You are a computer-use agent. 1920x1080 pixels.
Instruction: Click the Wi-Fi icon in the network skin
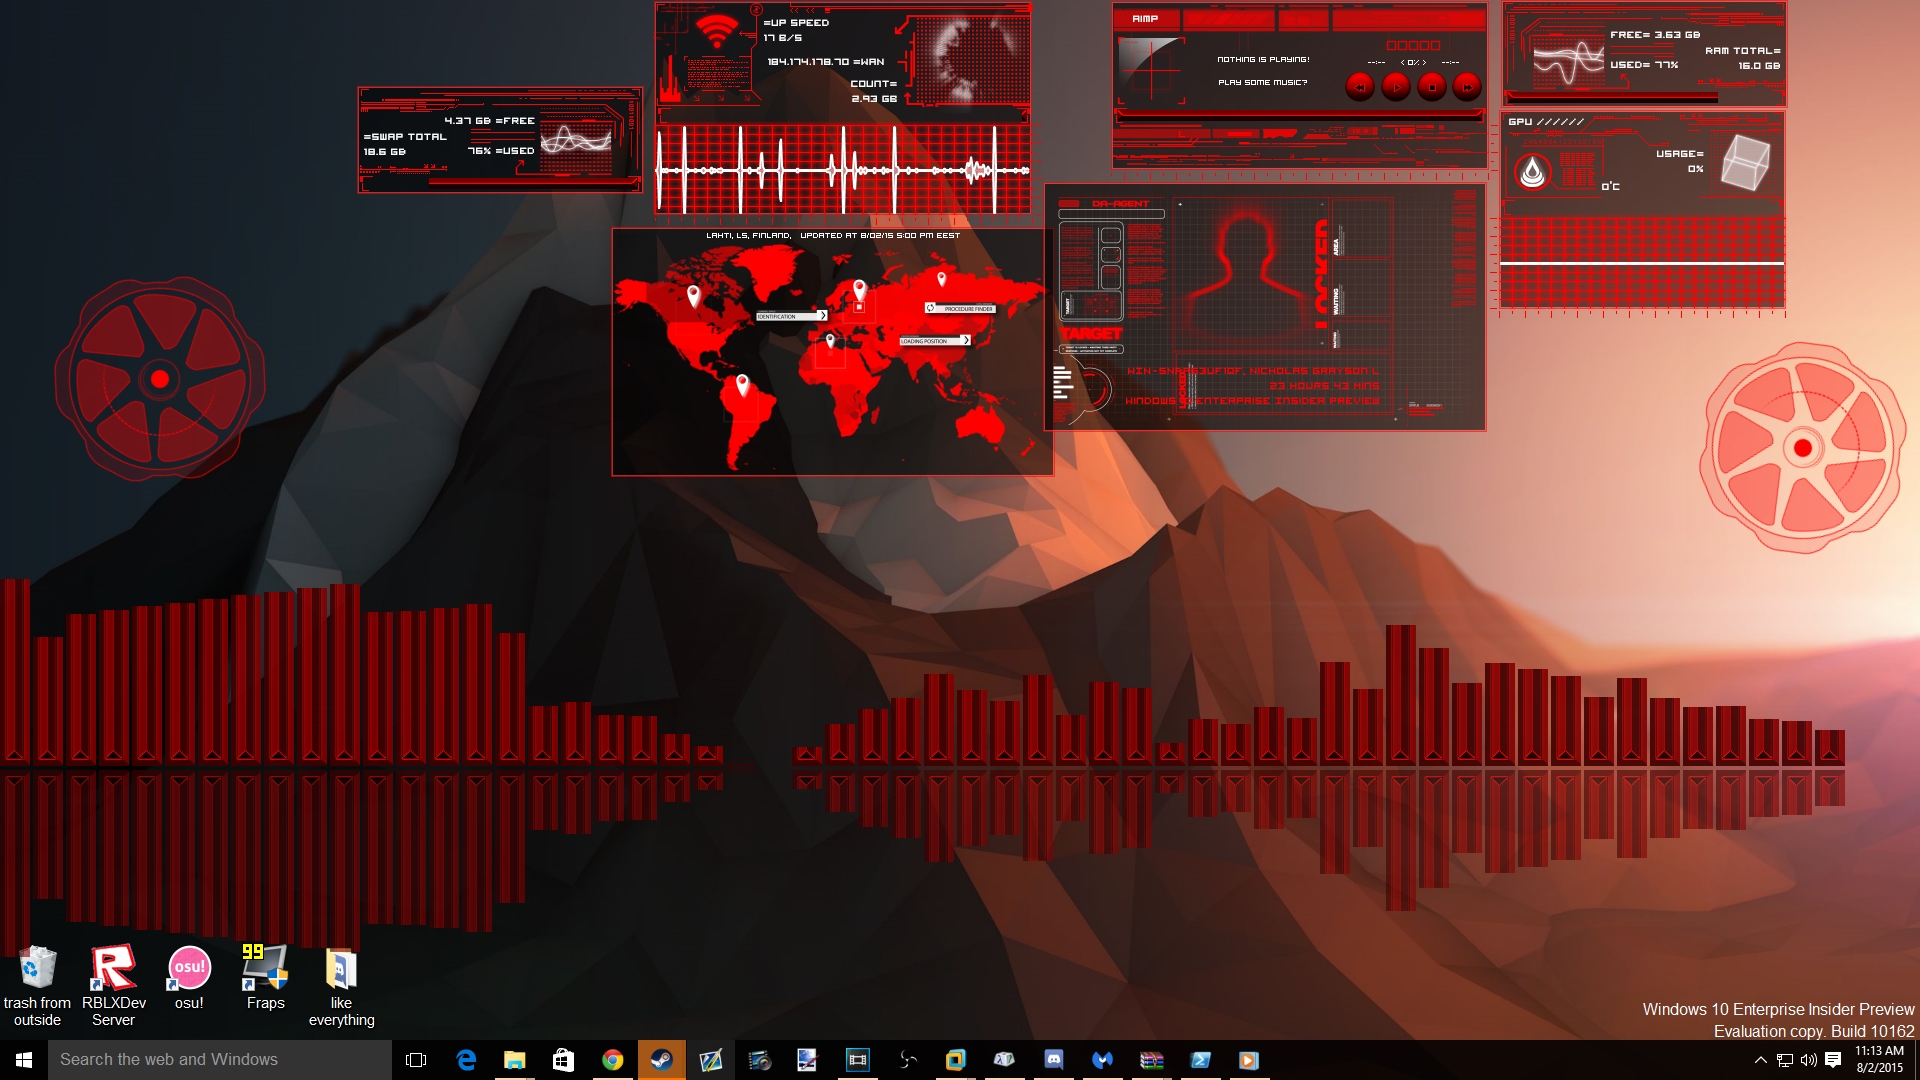[716, 32]
